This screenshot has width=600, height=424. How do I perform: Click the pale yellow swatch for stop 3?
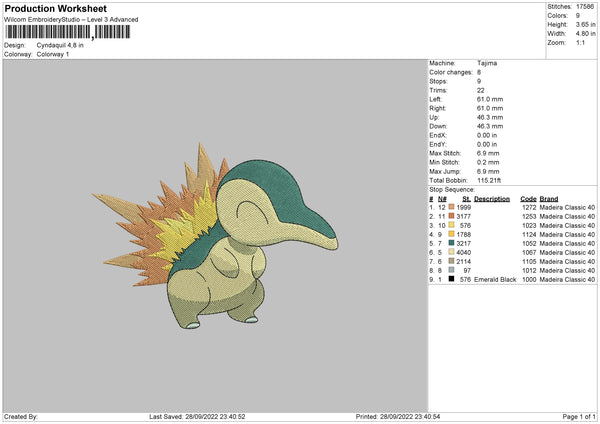coord(453,225)
